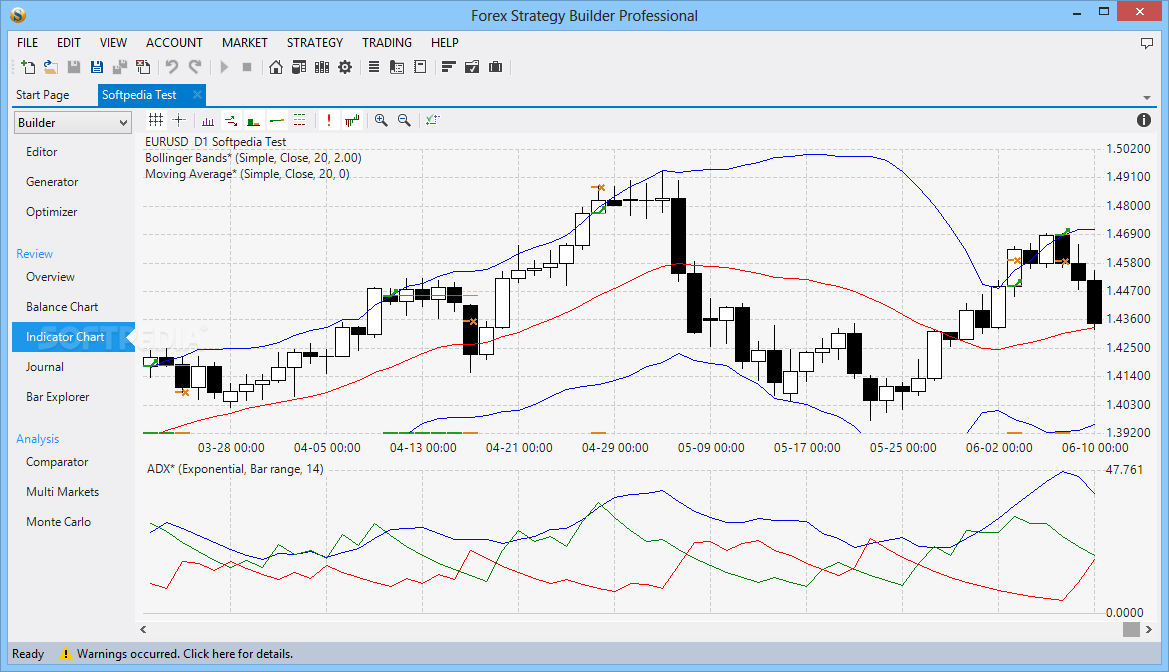The width and height of the screenshot is (1169, 672).
Task: Open the Optimizer section
Action: tap(51, 212)
